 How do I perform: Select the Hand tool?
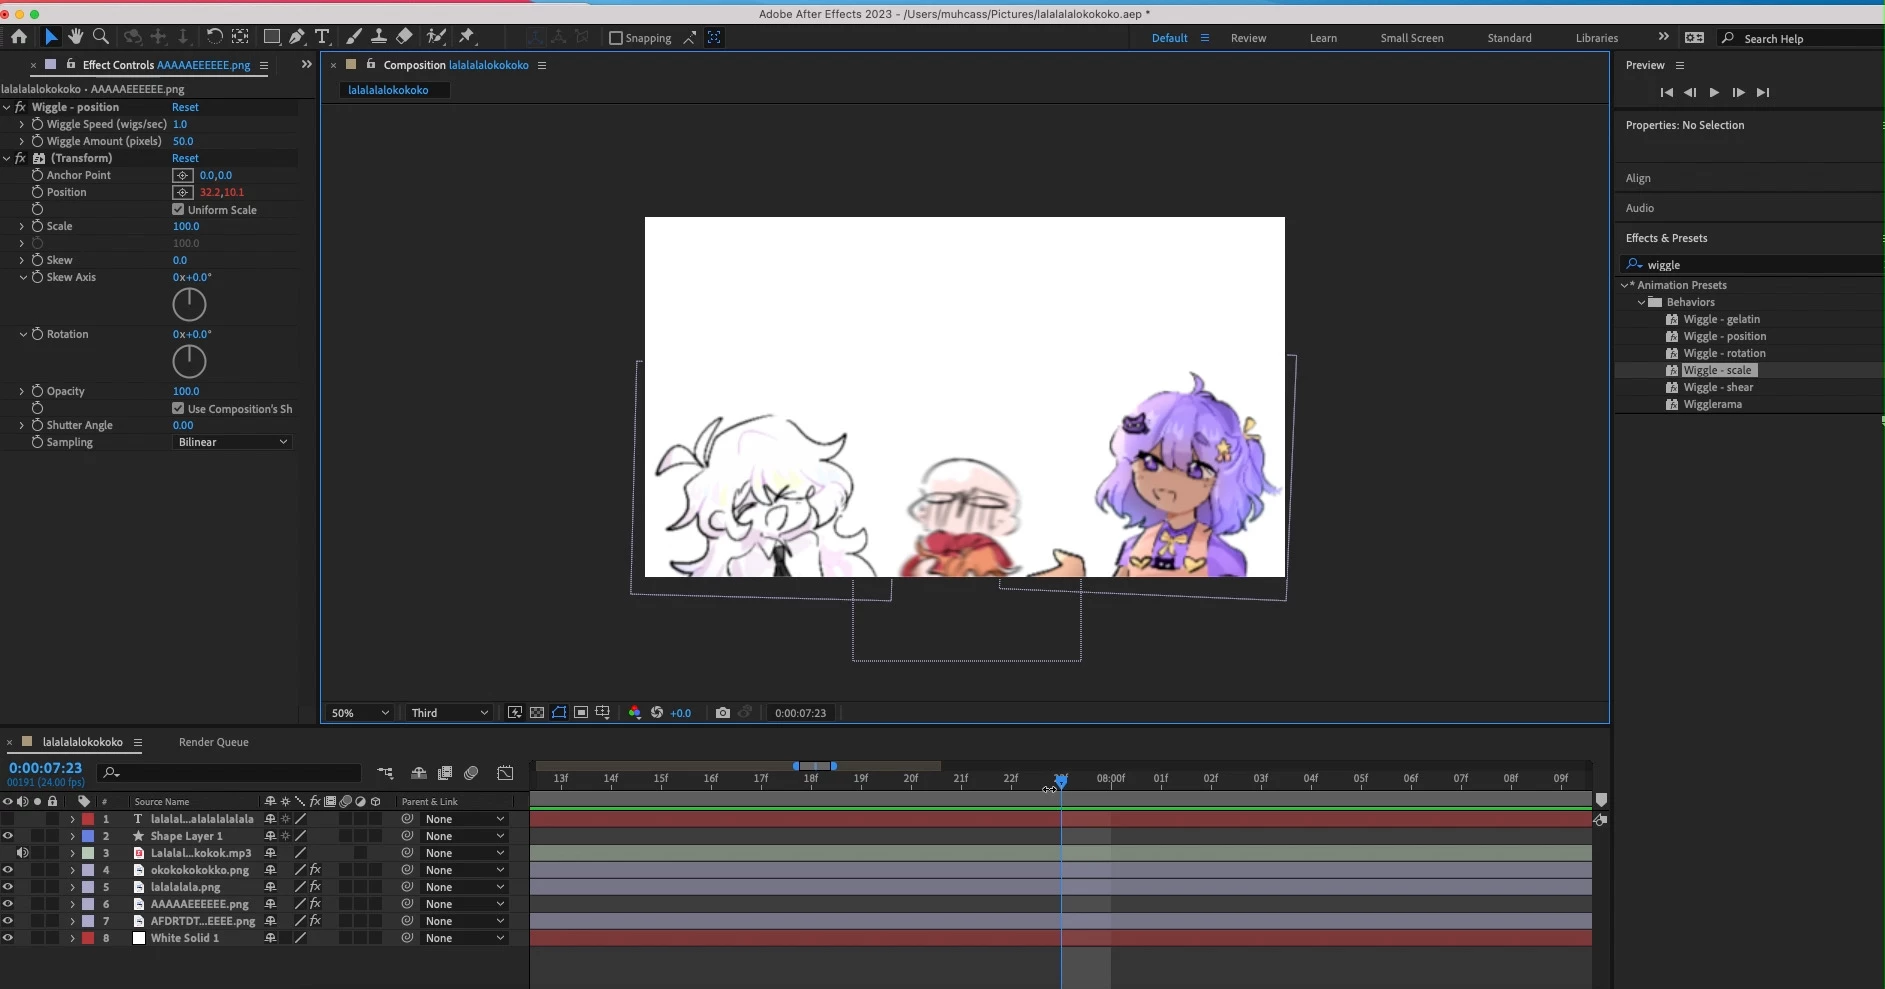[76, 36]
